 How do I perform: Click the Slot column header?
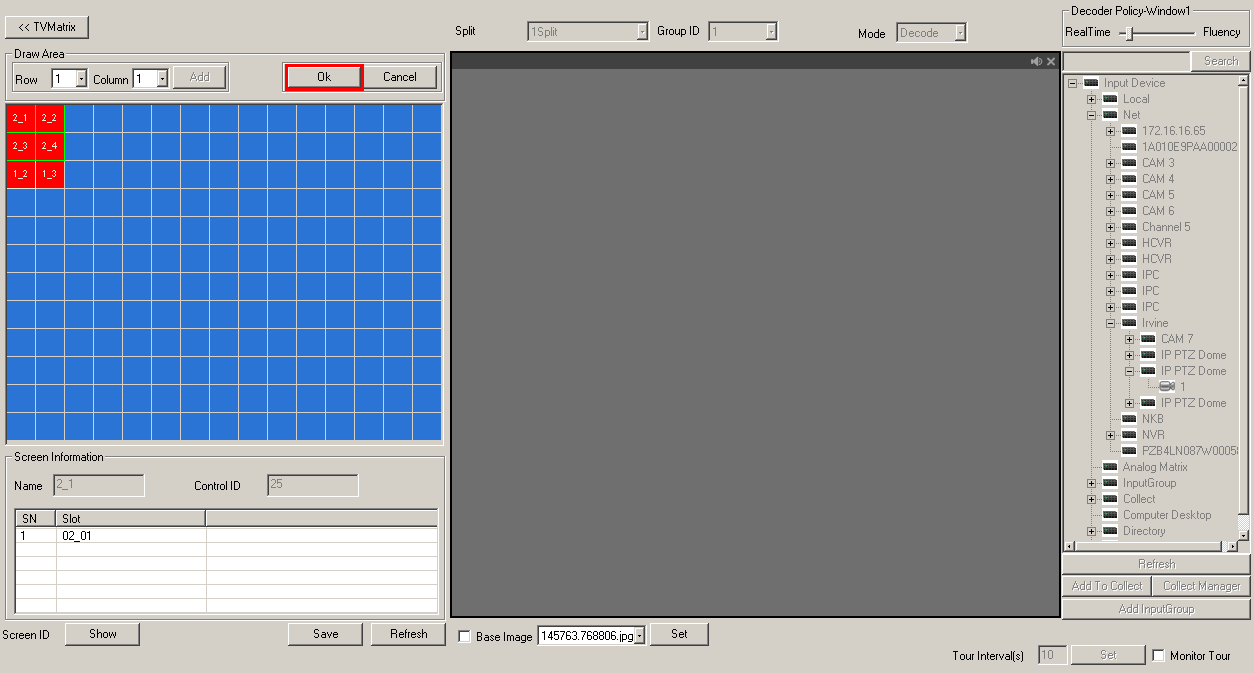point(131,519)
